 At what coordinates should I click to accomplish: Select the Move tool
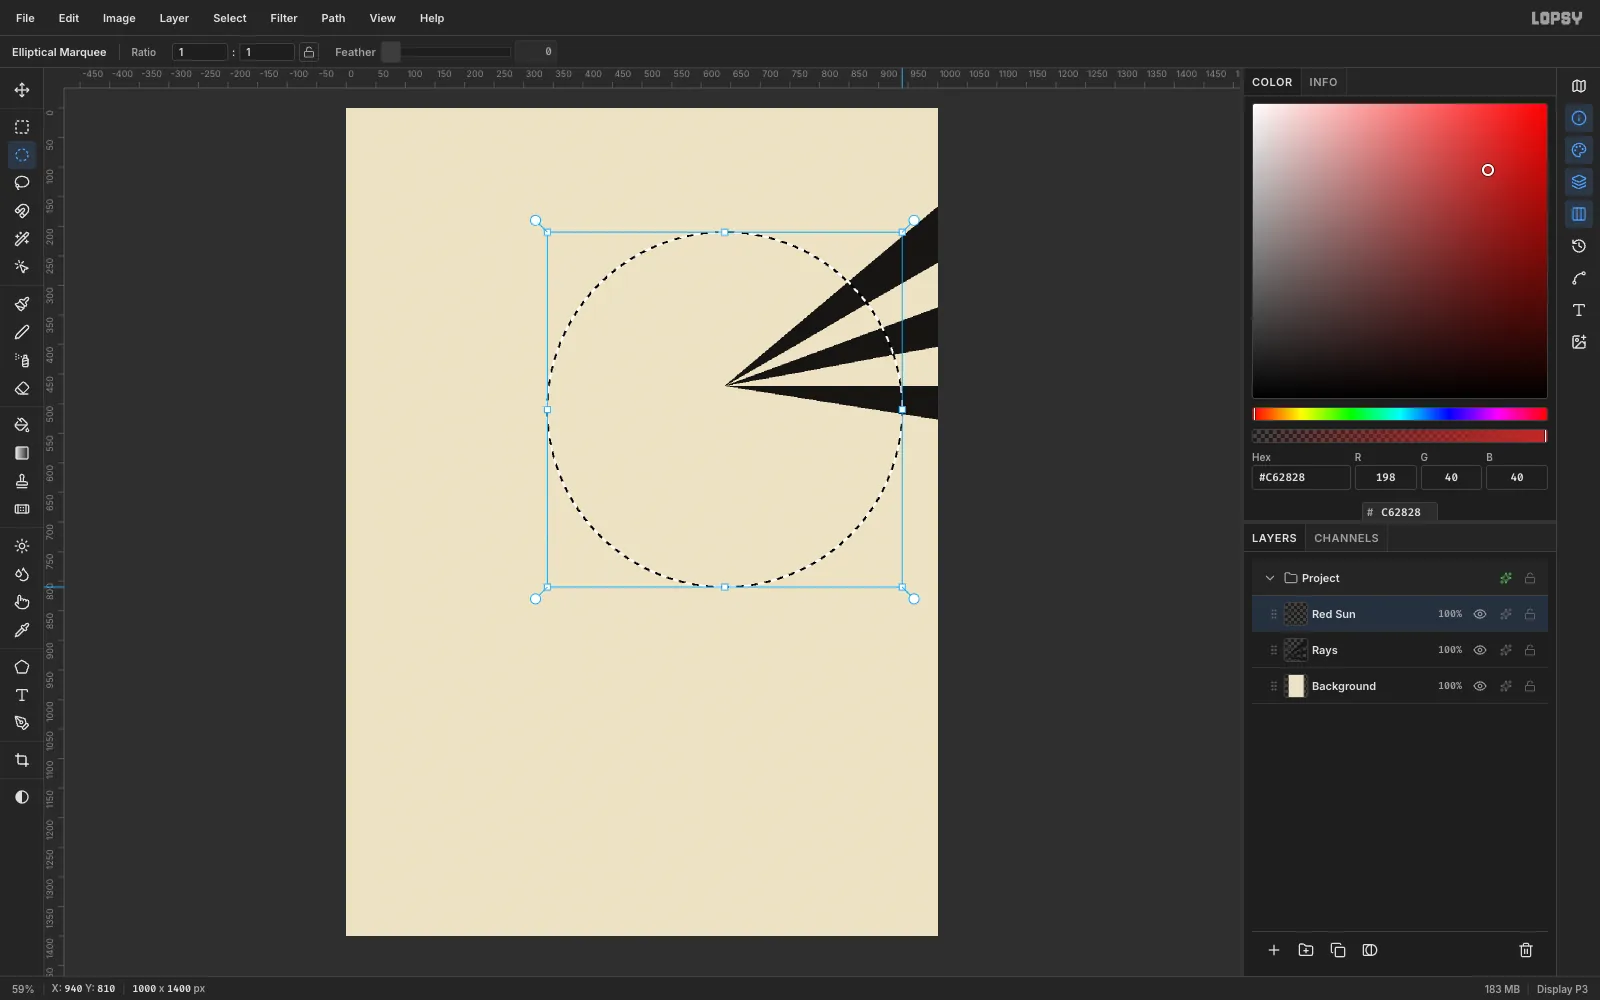click(x=22, y=90)
